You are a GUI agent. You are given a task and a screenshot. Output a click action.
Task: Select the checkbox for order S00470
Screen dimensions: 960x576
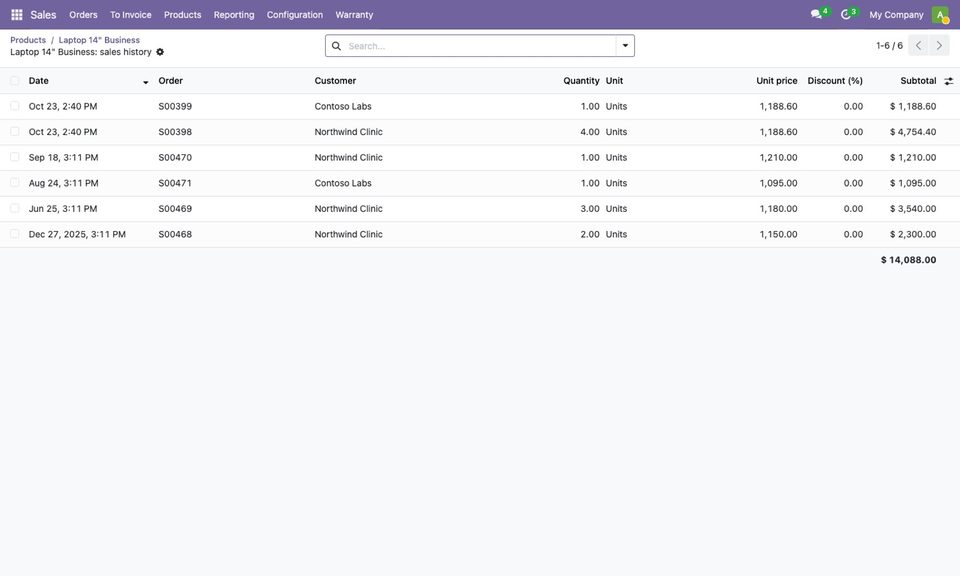(x=15, y=157)
